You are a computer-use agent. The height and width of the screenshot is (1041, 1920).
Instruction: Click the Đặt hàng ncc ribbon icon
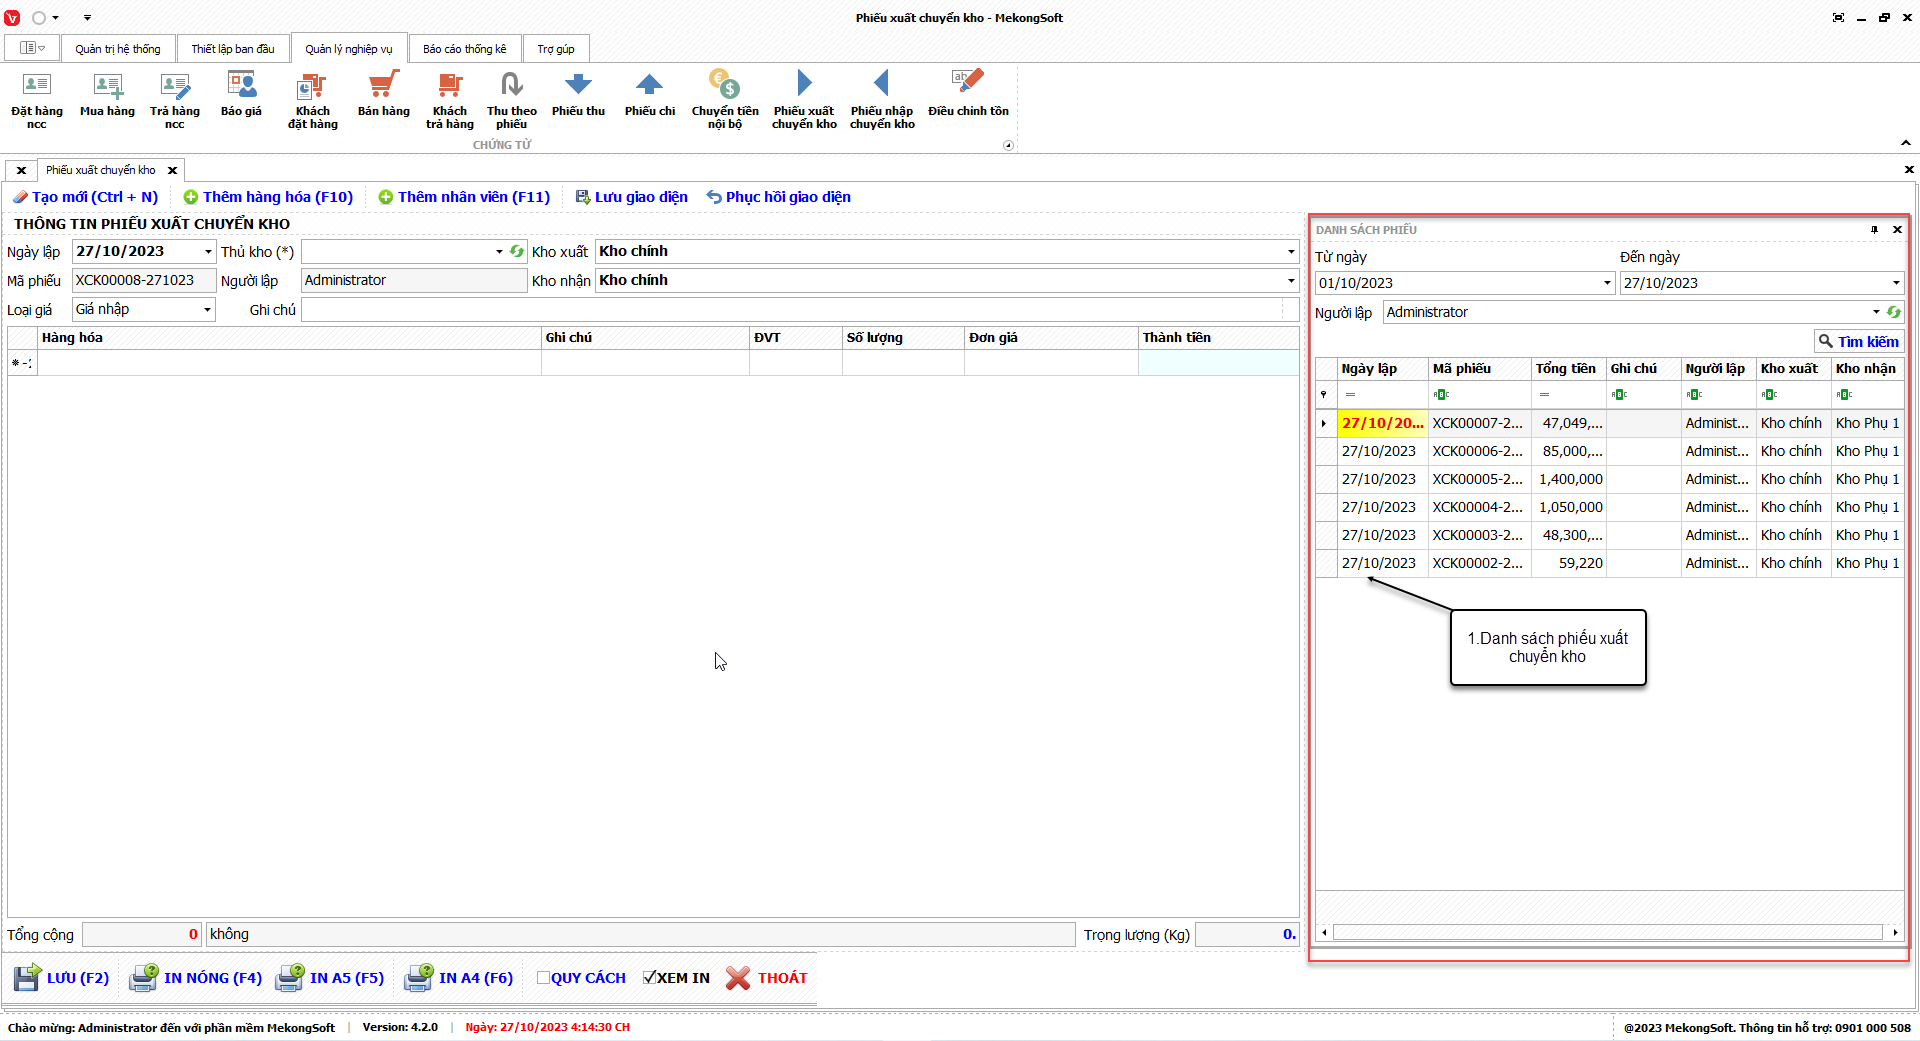37,99
